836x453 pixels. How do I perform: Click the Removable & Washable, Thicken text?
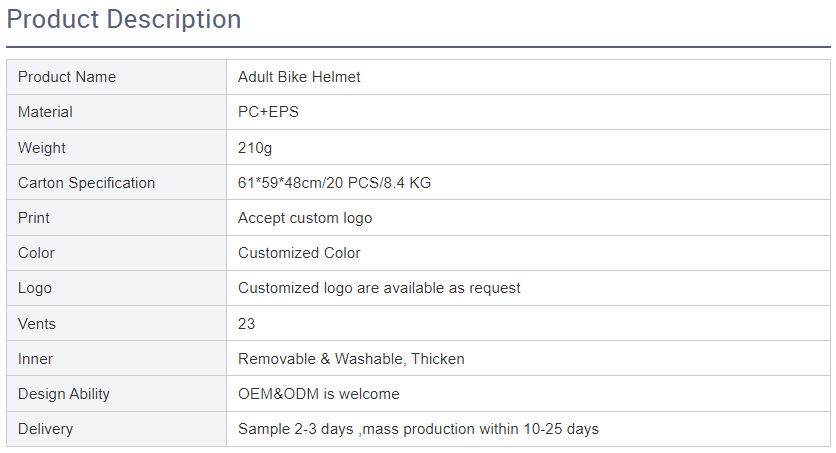pos(351,359)
